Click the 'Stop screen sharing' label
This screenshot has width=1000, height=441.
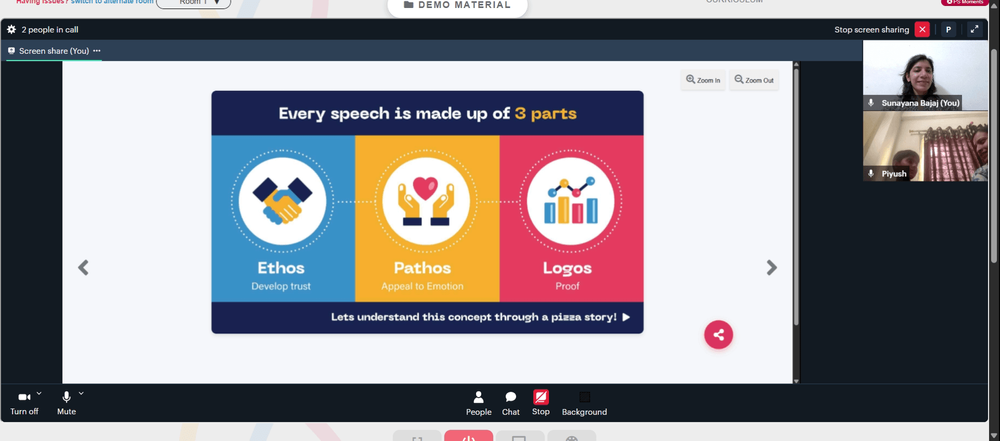coord(872,29)
